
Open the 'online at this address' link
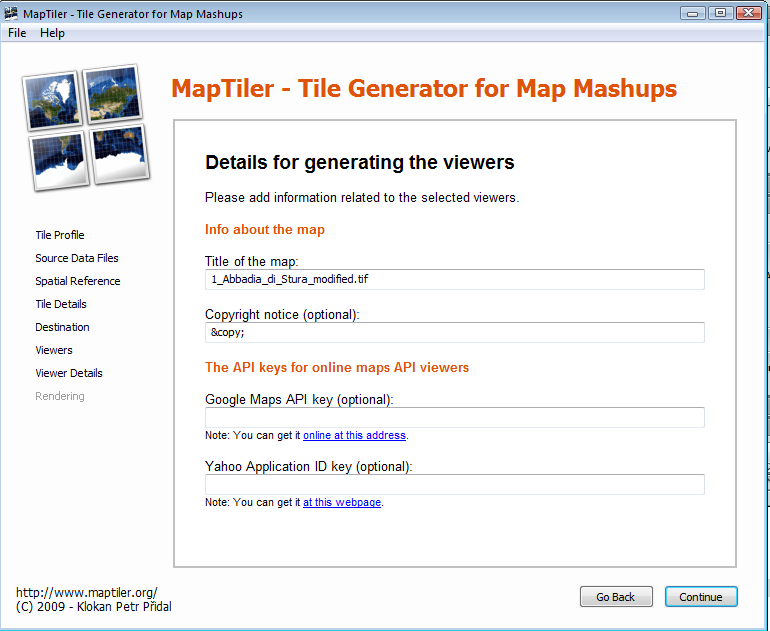[x=355, y=436]
